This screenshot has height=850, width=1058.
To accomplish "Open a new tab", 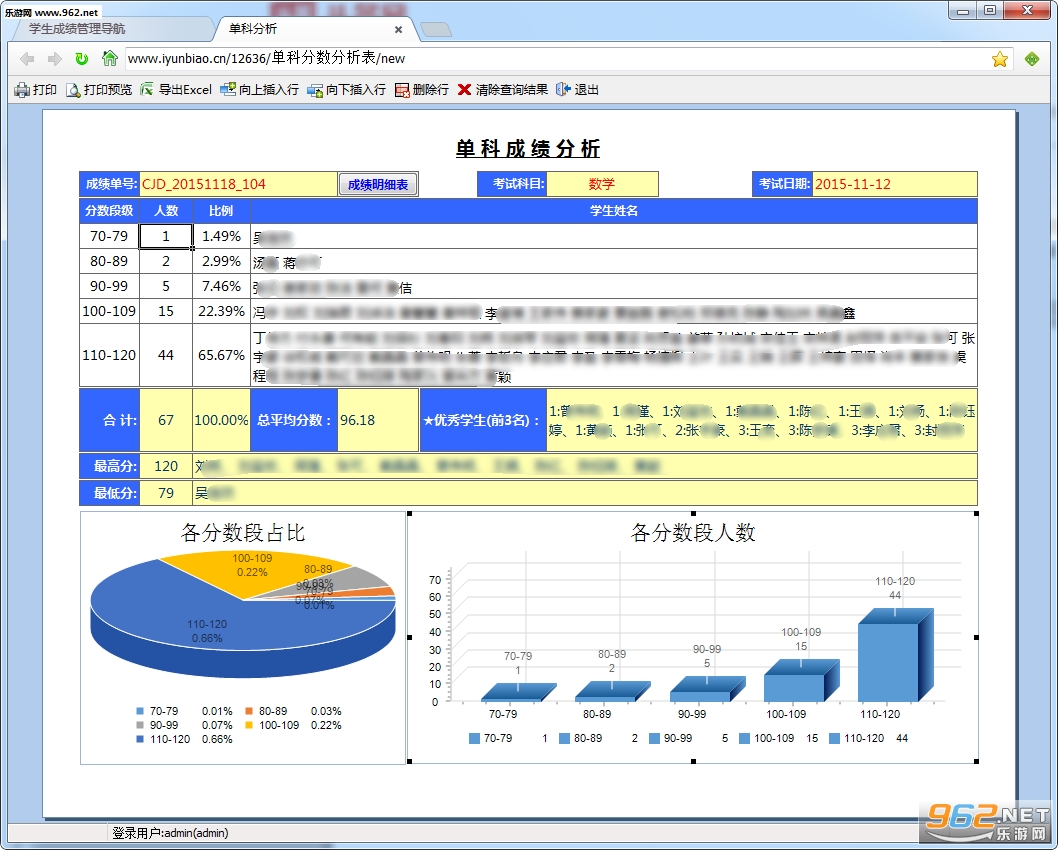I will point(436,30).
